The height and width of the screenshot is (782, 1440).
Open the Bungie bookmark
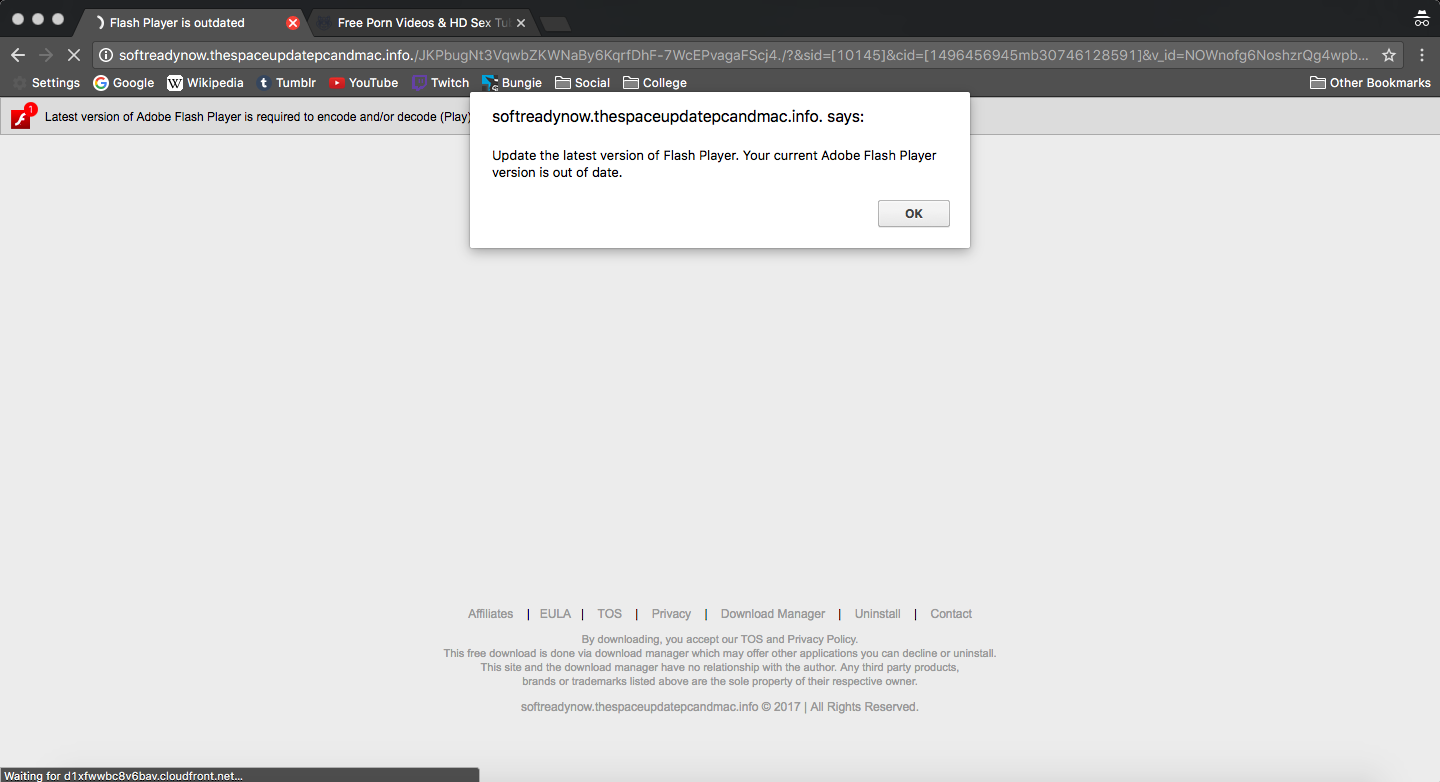point(512,83)
